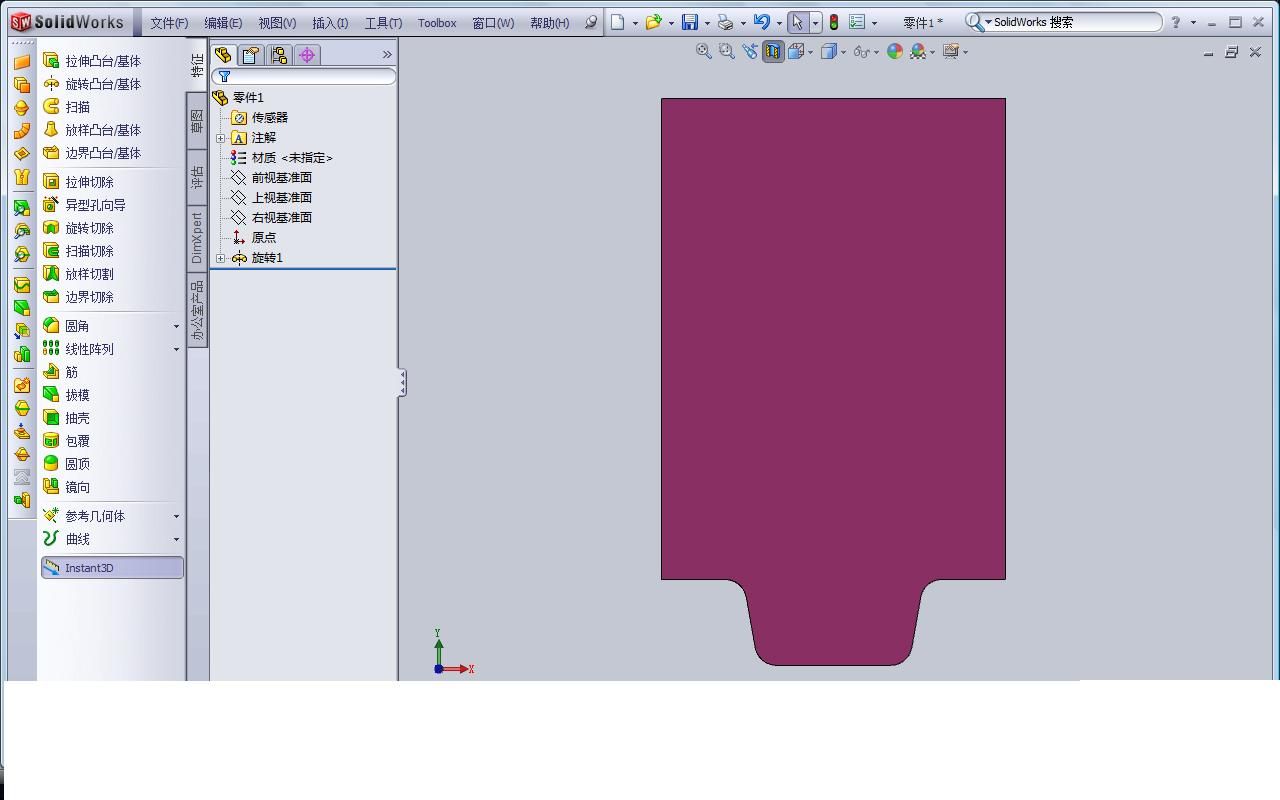Apply the 圆角 fillet feature
Viewport: 1280px width, 800px height.
66,326
